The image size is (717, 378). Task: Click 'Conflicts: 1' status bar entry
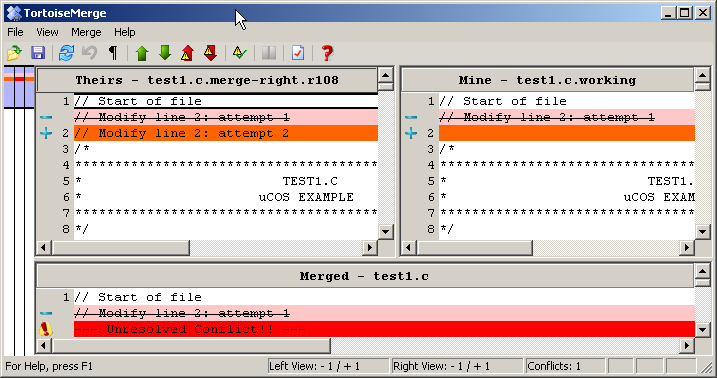[x=566, y=366]
